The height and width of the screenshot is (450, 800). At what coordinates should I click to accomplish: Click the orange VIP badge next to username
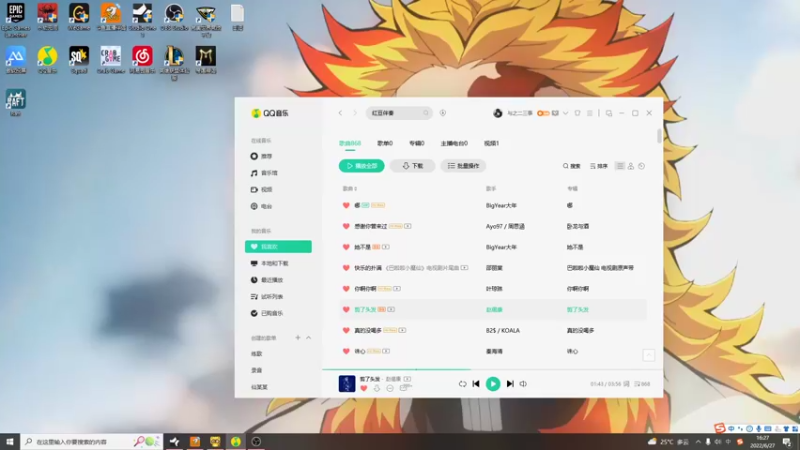pos(543,113)
